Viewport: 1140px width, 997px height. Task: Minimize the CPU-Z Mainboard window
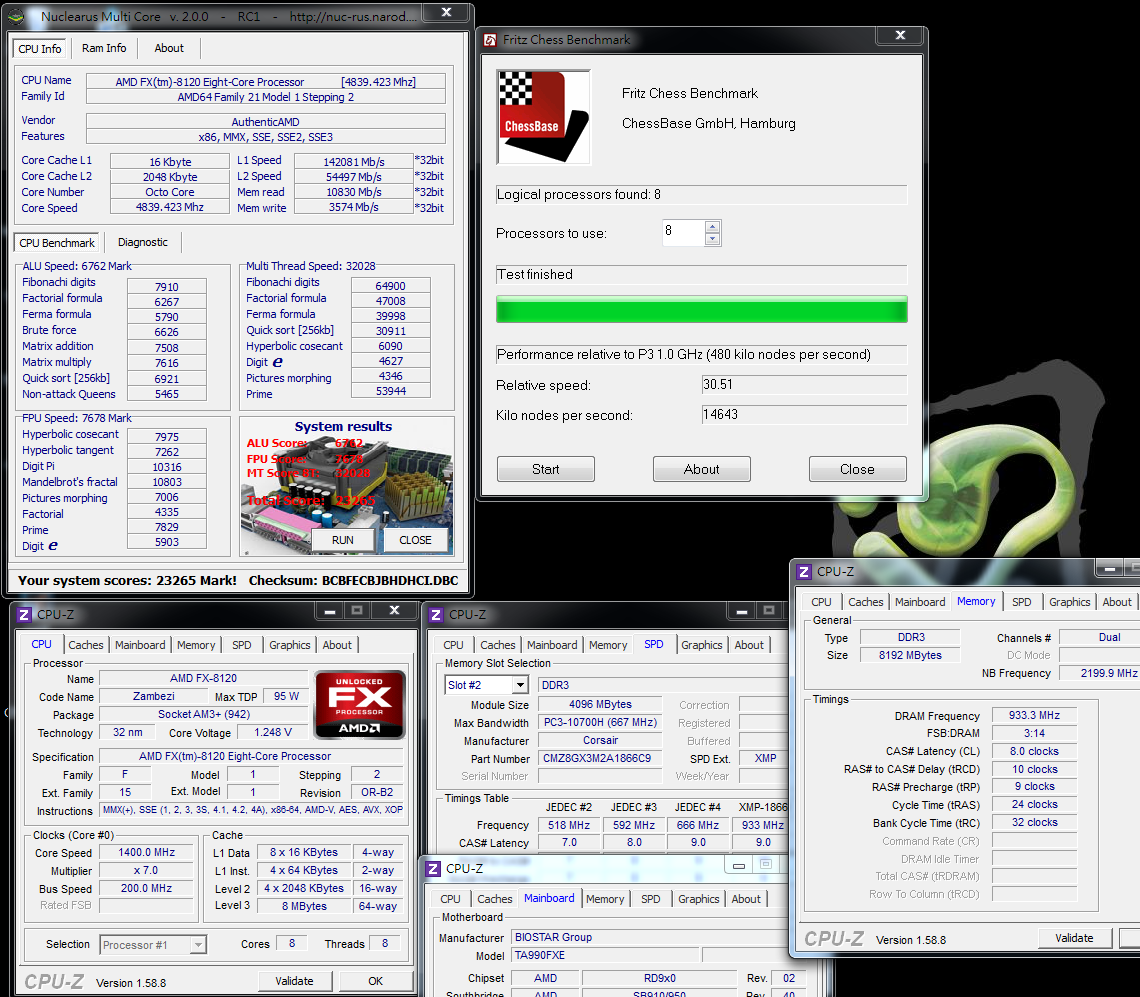click(x=739, y=865)
